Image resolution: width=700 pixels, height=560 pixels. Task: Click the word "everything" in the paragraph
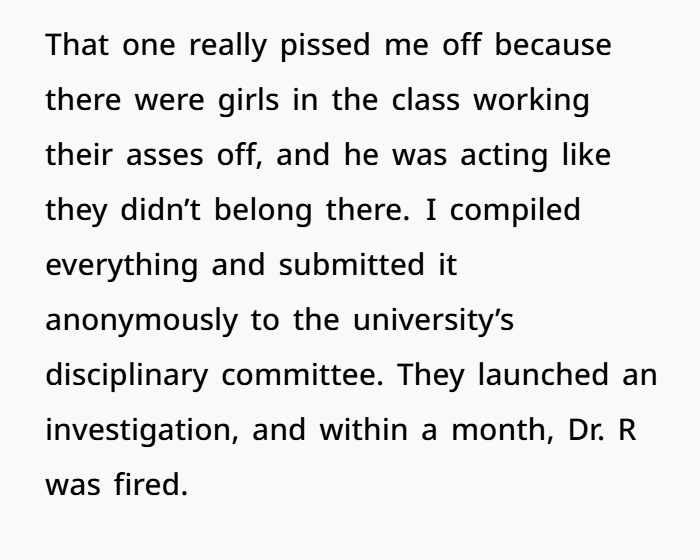(x=121, y=266)
